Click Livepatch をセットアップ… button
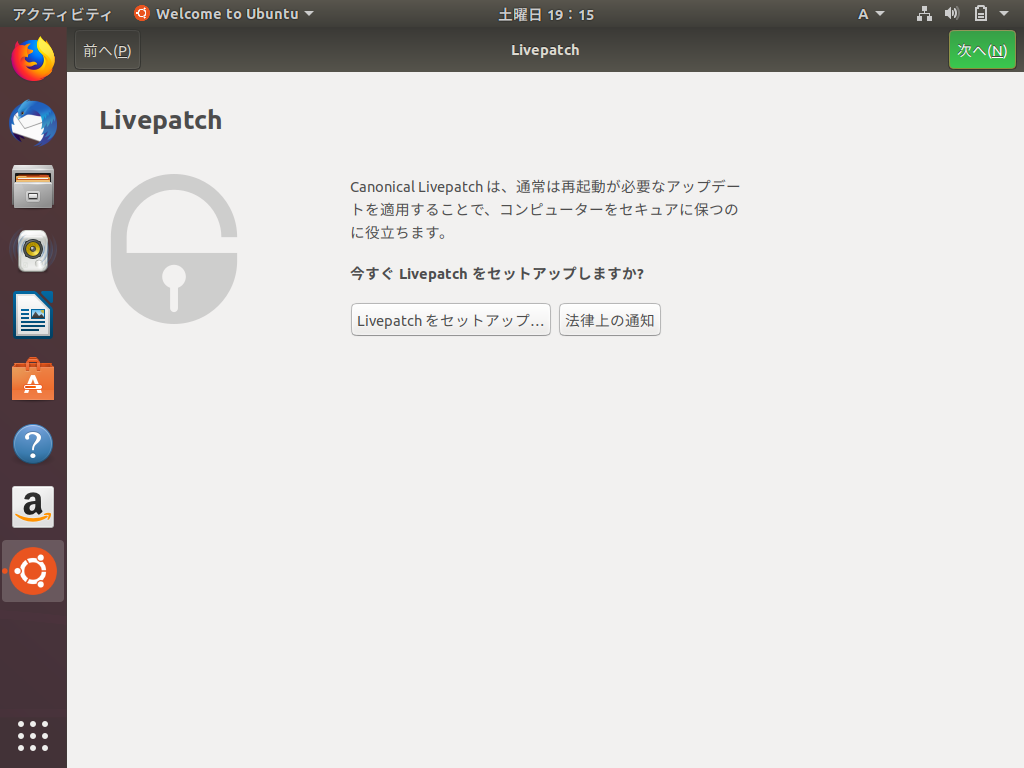This screenshot has width=1024, height=768. 451,320
